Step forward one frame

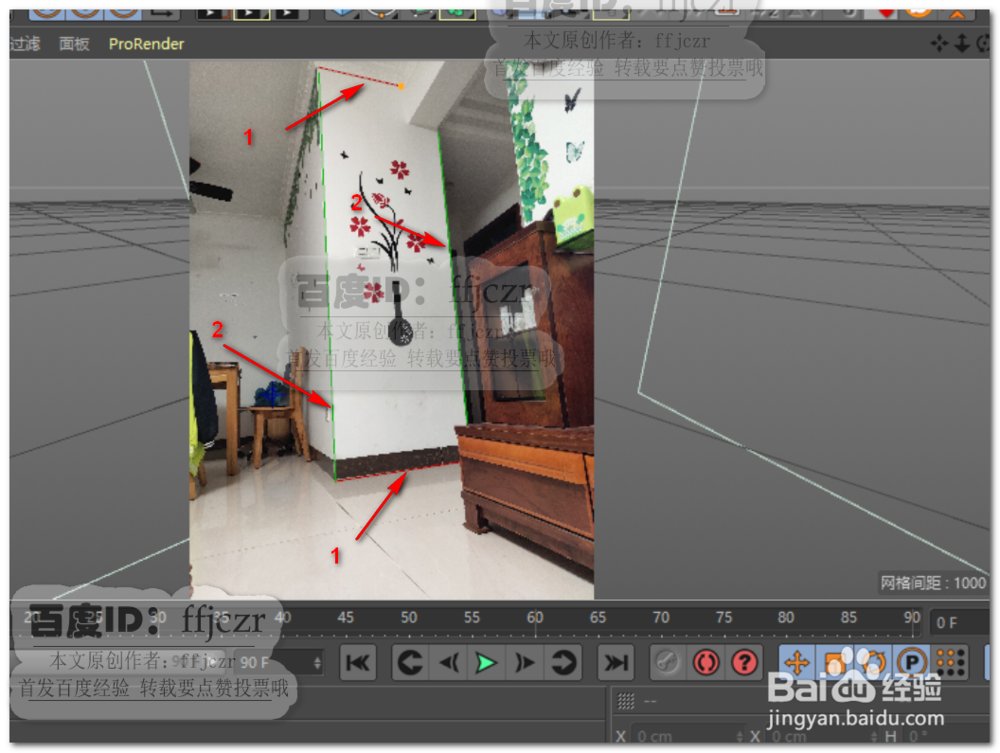point(525,663)
